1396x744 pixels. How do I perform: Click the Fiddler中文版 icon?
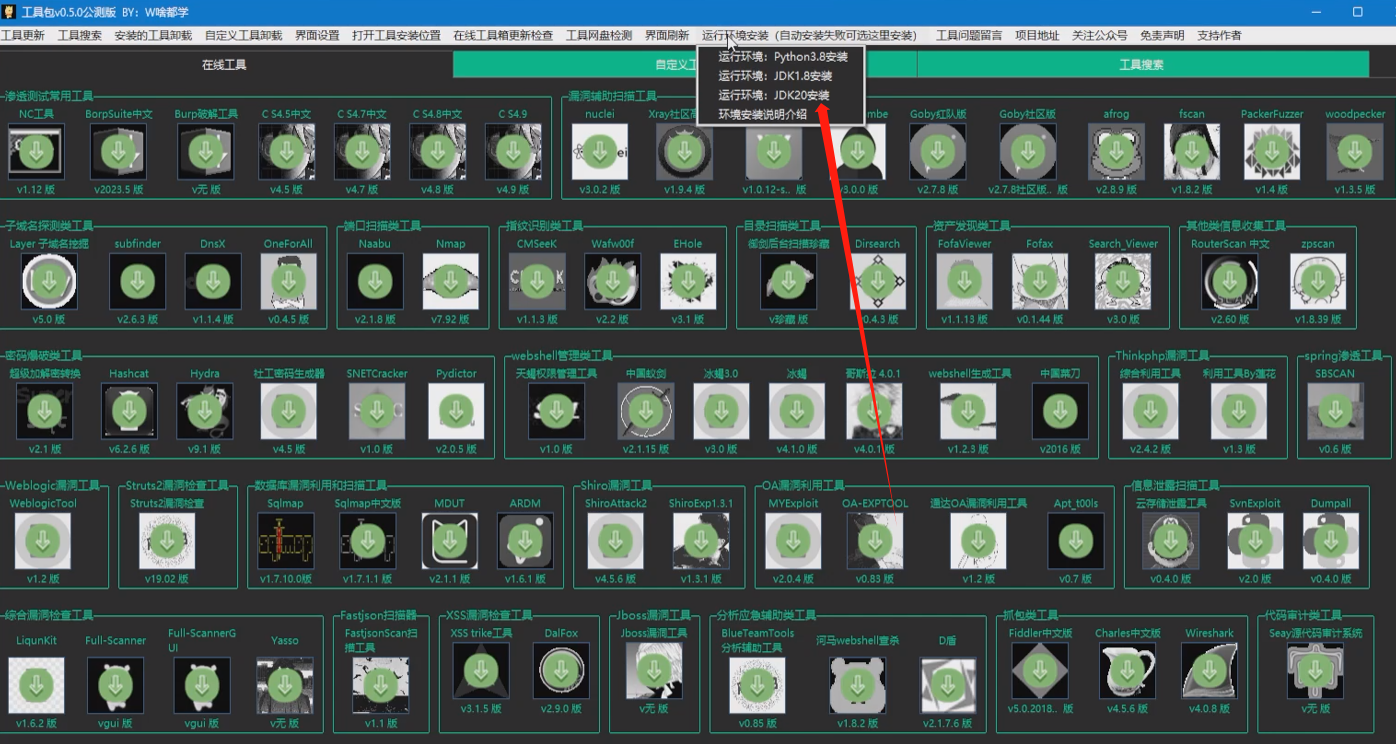[1039, 671]
